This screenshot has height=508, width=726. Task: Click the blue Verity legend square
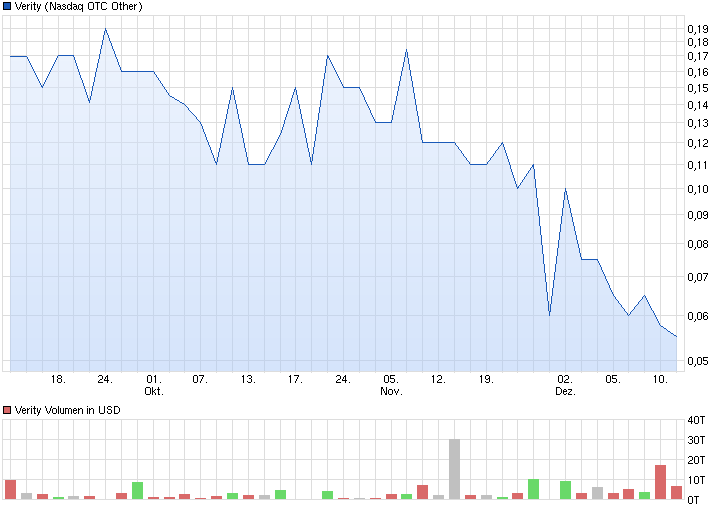pyautogui.click(x=7, y=6)
